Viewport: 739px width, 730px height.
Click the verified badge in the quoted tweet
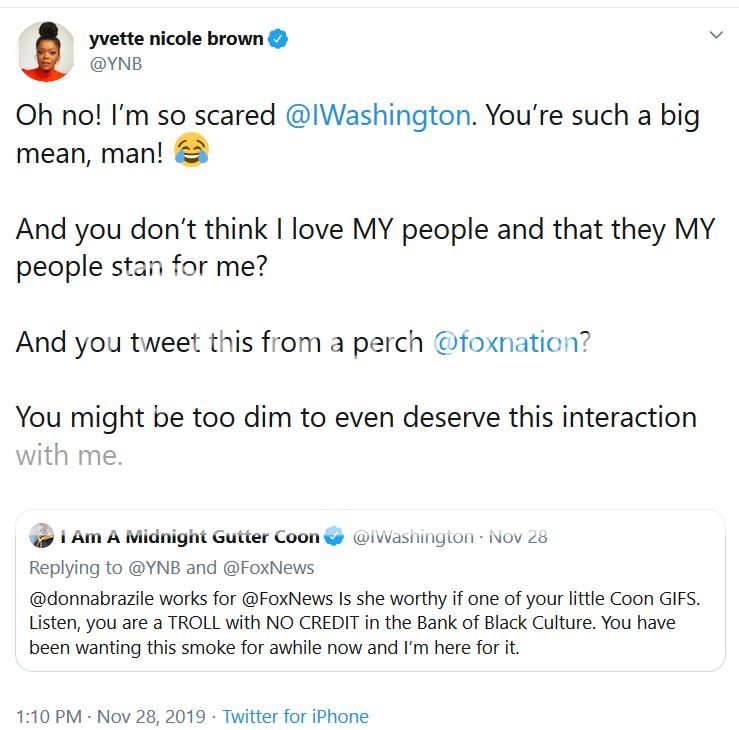[337, 537]
